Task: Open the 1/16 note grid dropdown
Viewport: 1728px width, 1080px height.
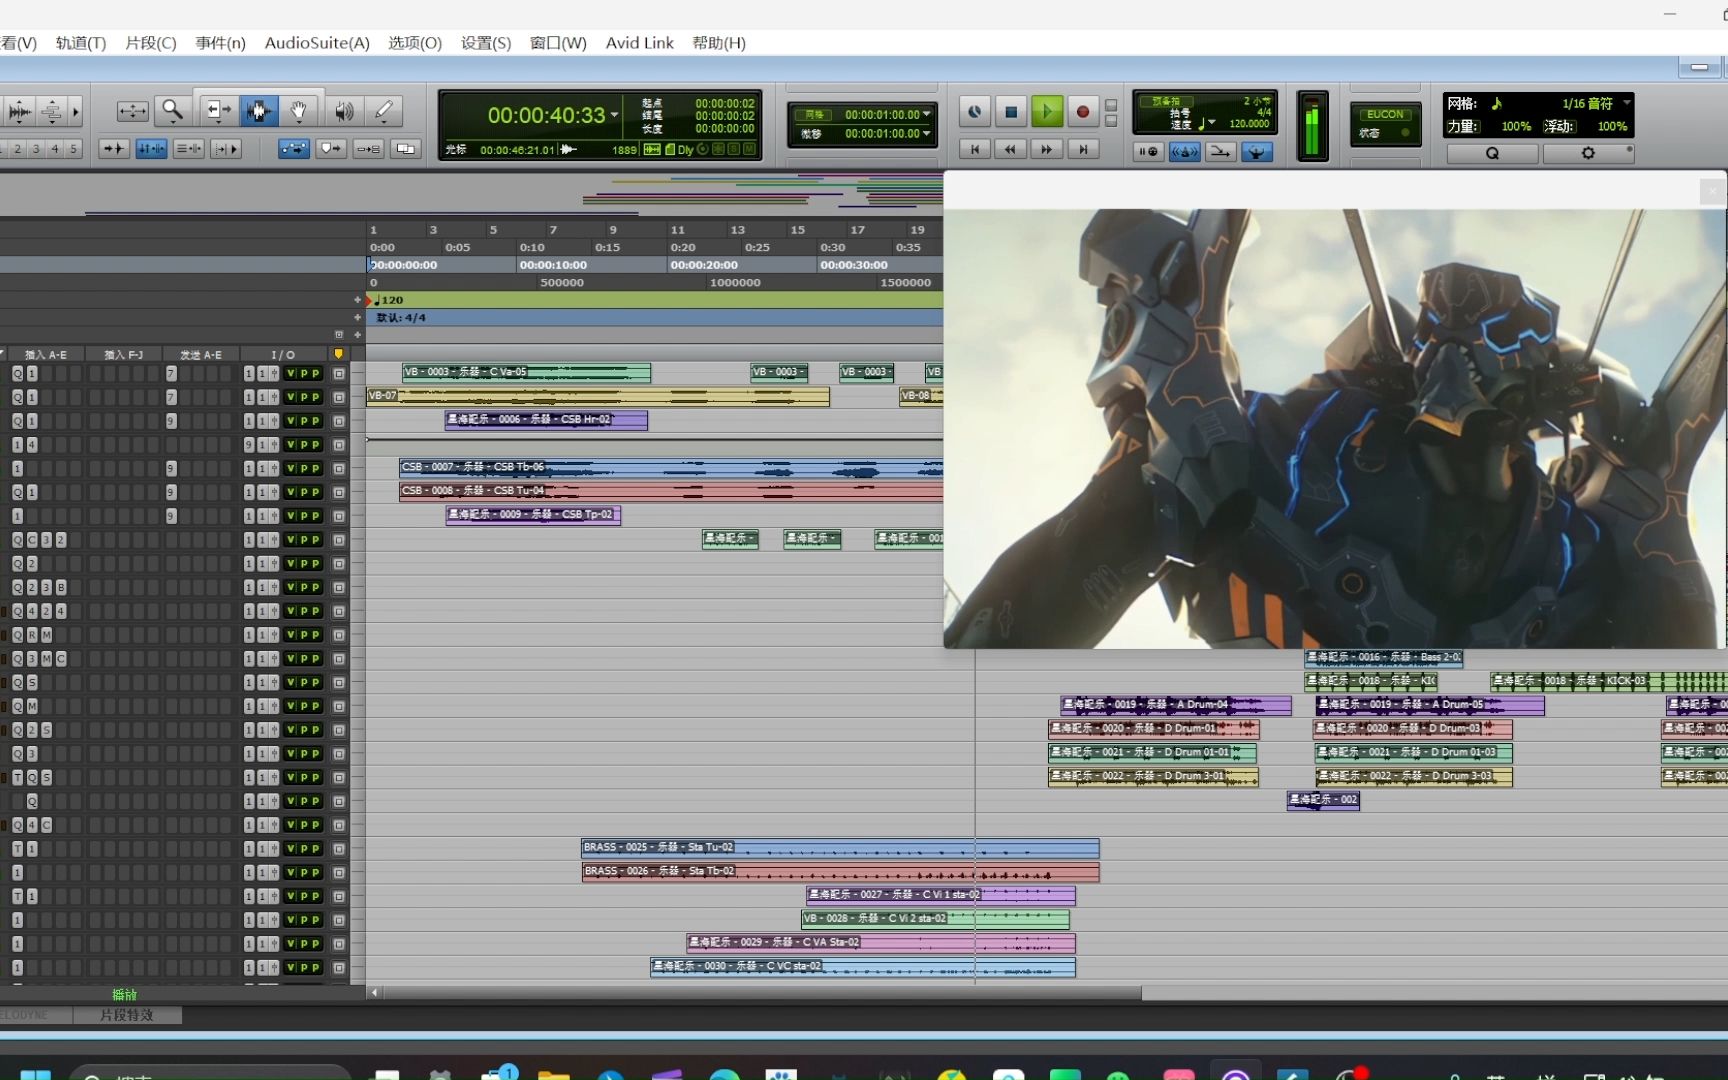Action: coord(1627,103)
